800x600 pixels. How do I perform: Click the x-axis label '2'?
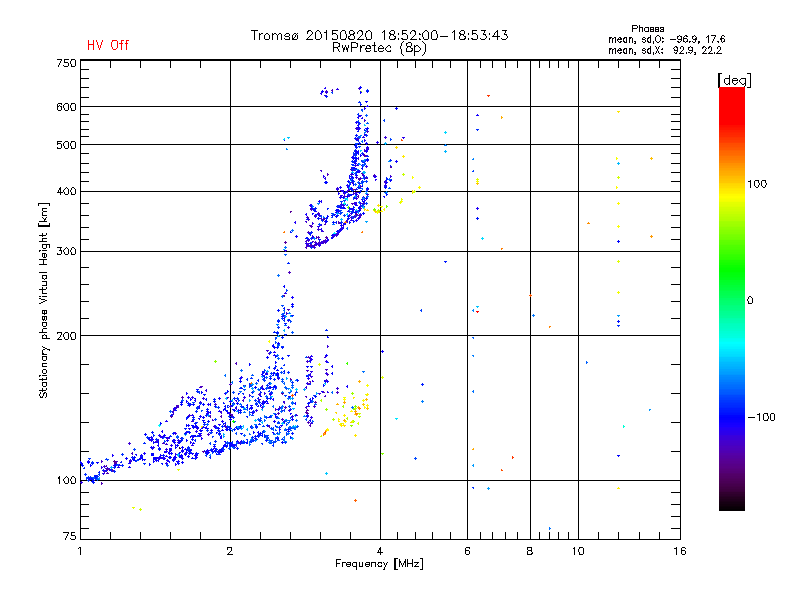230,551
